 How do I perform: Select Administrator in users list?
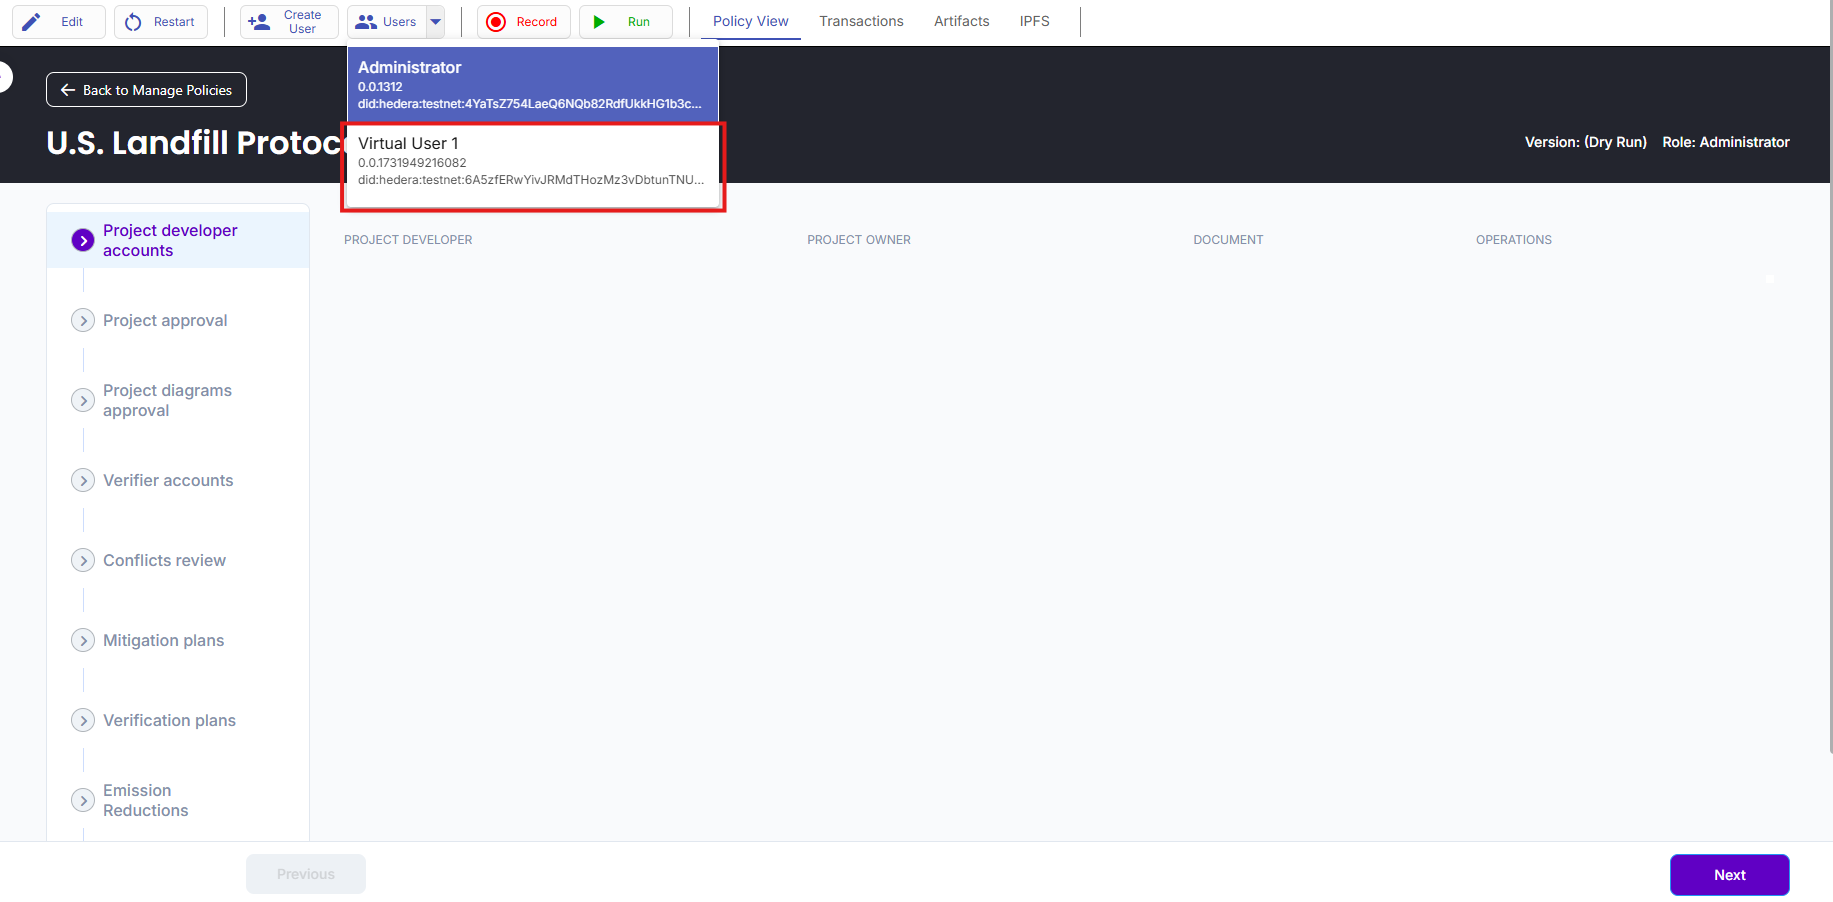click(532, 85)
